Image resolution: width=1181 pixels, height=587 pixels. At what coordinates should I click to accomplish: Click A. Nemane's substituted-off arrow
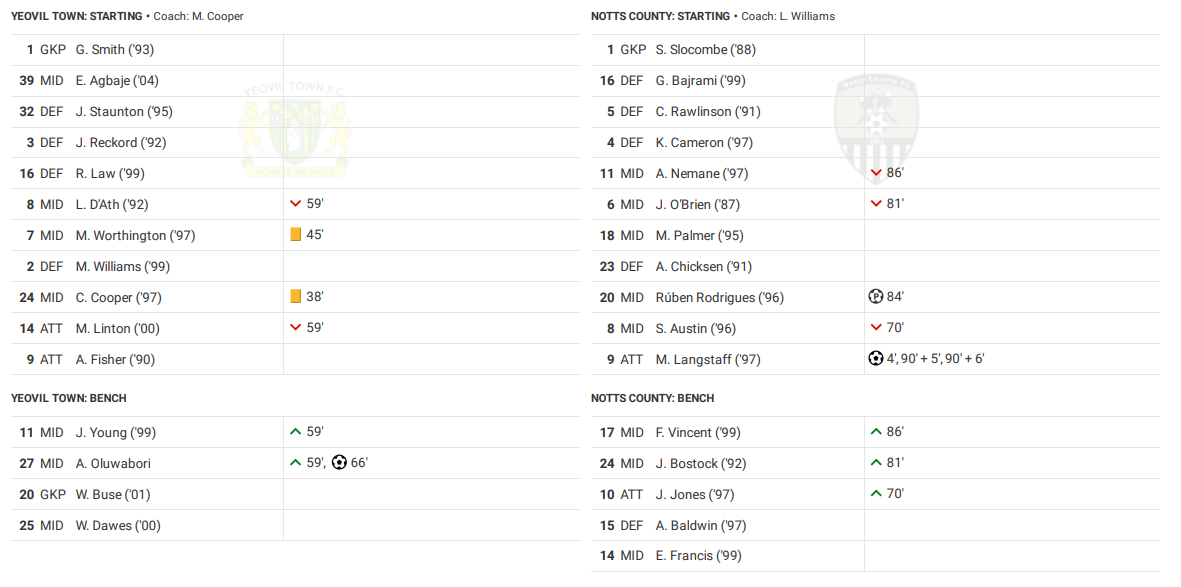point(876,173)
